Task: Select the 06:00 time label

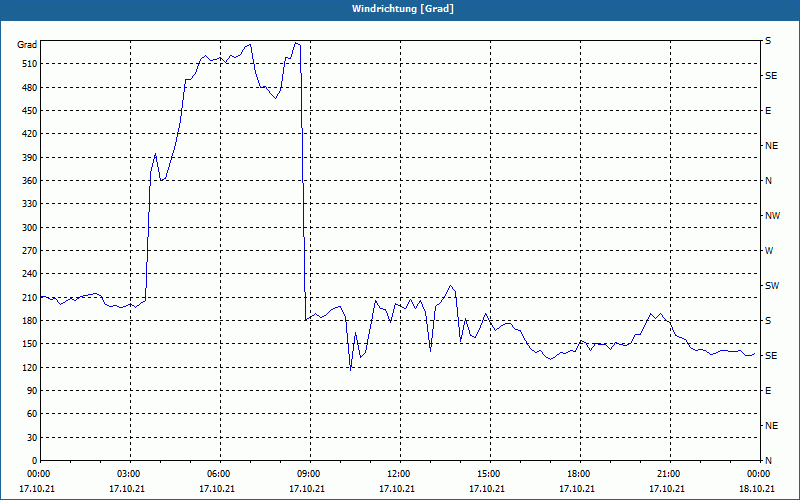Action: (220, 474)
